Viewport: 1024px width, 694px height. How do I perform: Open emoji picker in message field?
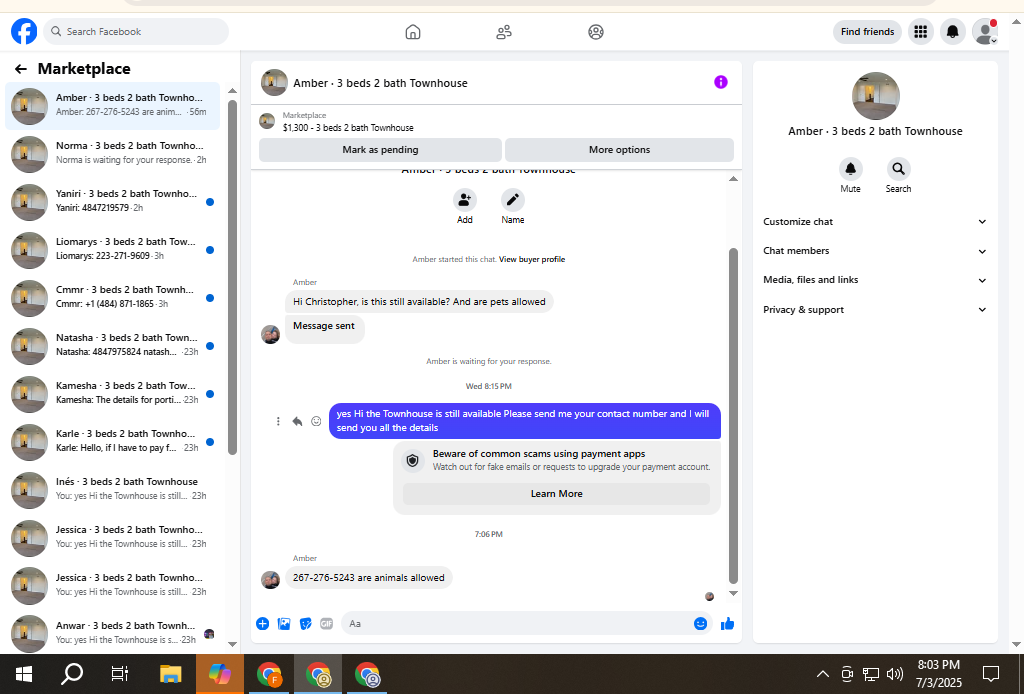700,623
